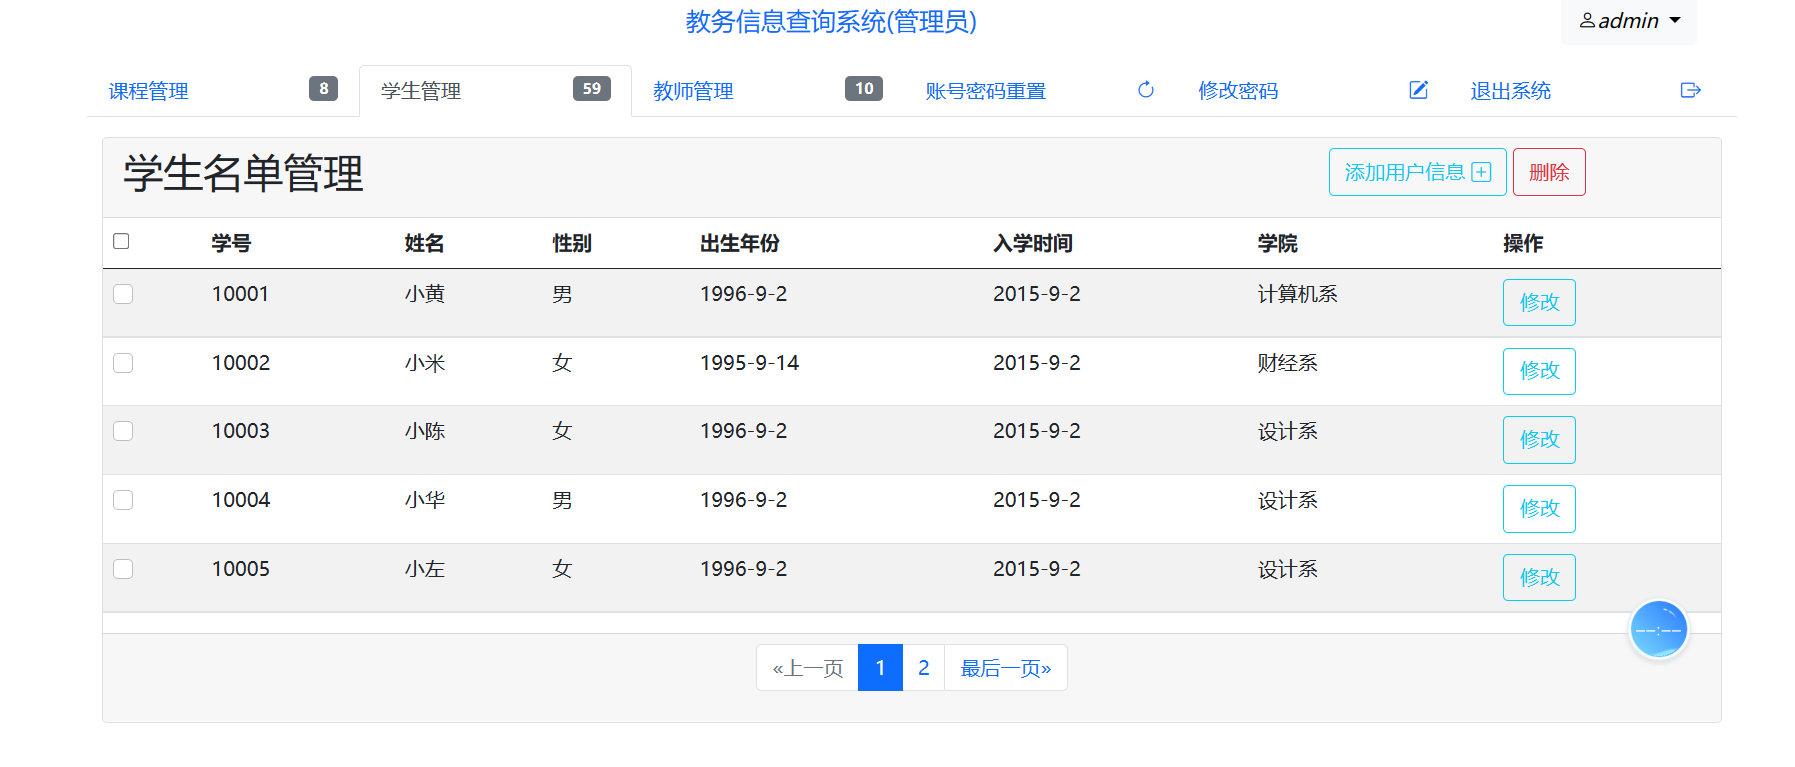Viewport: 1795px width, 767px height.
Task: Go to page 2 in pagination
Action: pyautogui.click(x=923, y=668)
